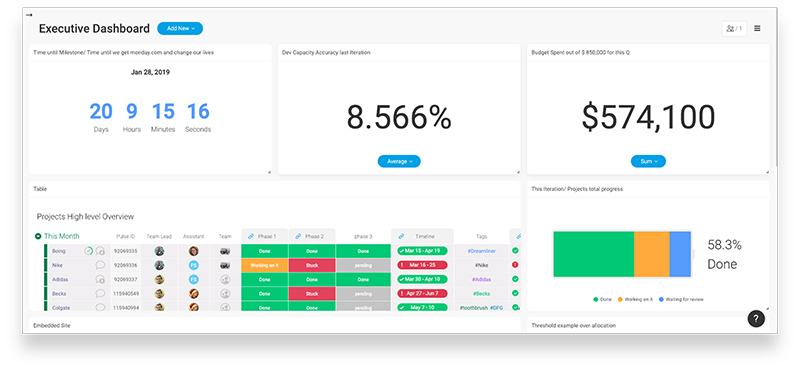Click the orange Working on it bar segment
800x372 pixels.
[652, 254]
